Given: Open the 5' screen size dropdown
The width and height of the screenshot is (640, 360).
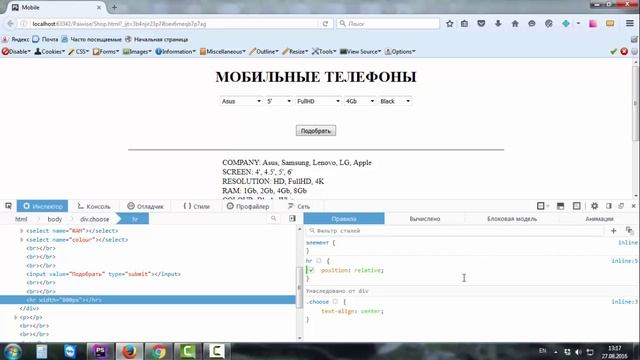Looking at the screenshot, I should pyautogui.click(x=279, y=101).
